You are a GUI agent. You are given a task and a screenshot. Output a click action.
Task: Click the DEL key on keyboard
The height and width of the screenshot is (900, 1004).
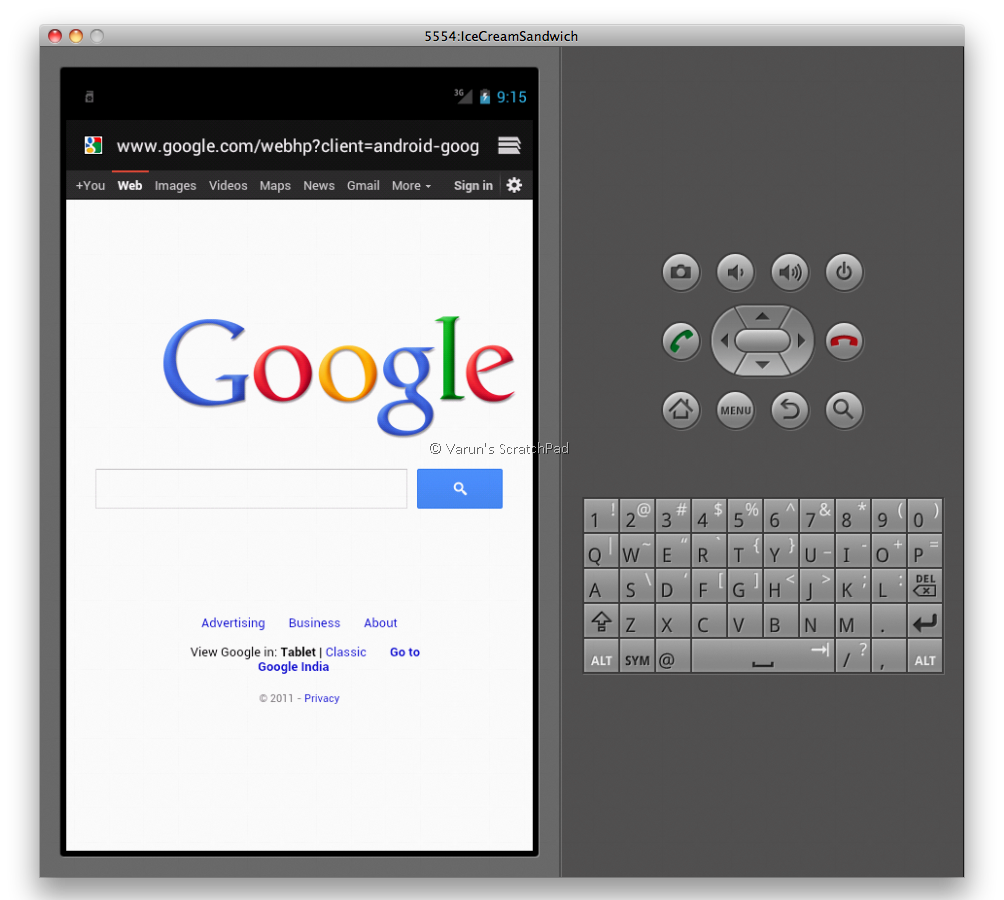click(925, 585)
